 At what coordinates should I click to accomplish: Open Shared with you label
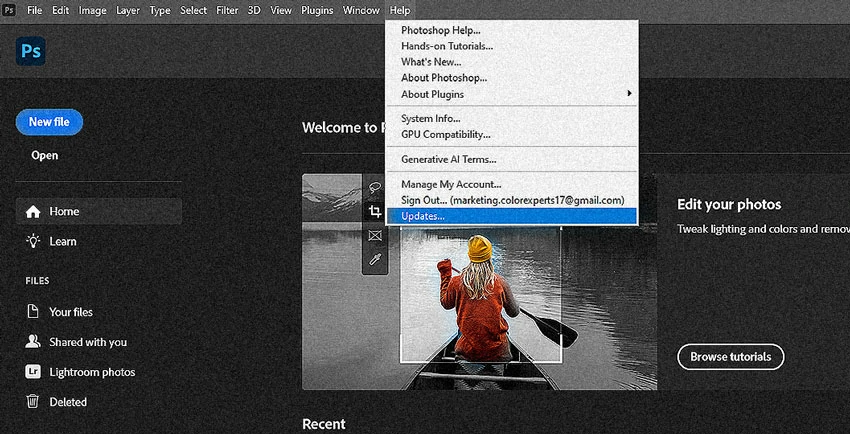(88, 342)
